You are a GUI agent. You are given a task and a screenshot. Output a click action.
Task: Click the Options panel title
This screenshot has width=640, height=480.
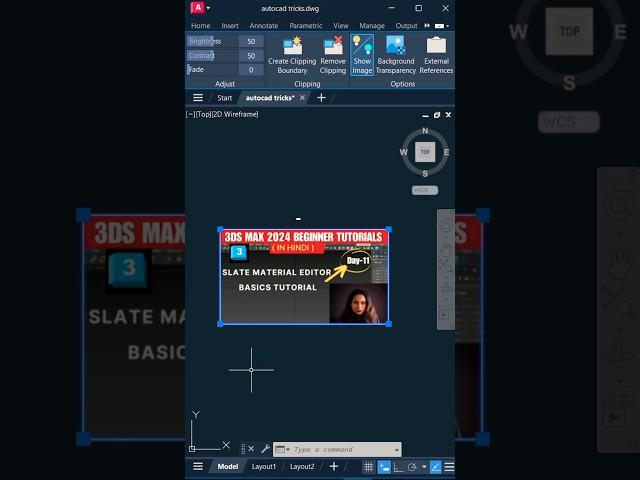[402, 84]
